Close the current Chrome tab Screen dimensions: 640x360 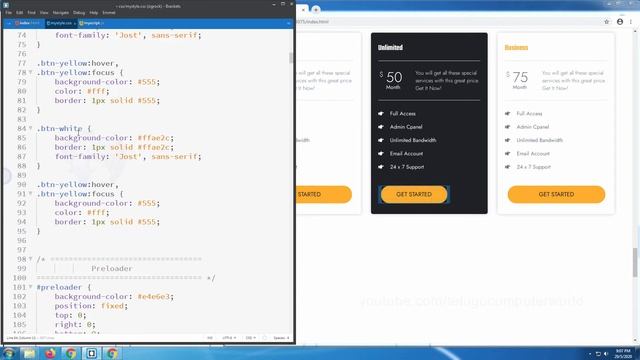coord(303,9)
